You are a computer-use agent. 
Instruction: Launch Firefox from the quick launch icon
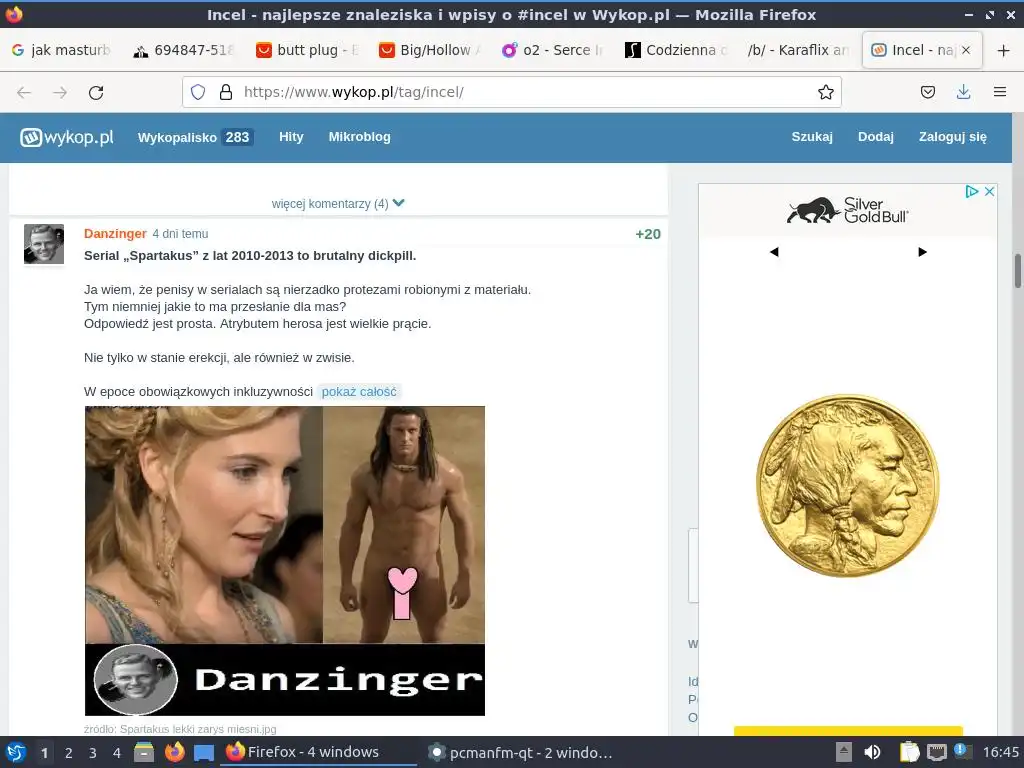(x=174, y=752)
